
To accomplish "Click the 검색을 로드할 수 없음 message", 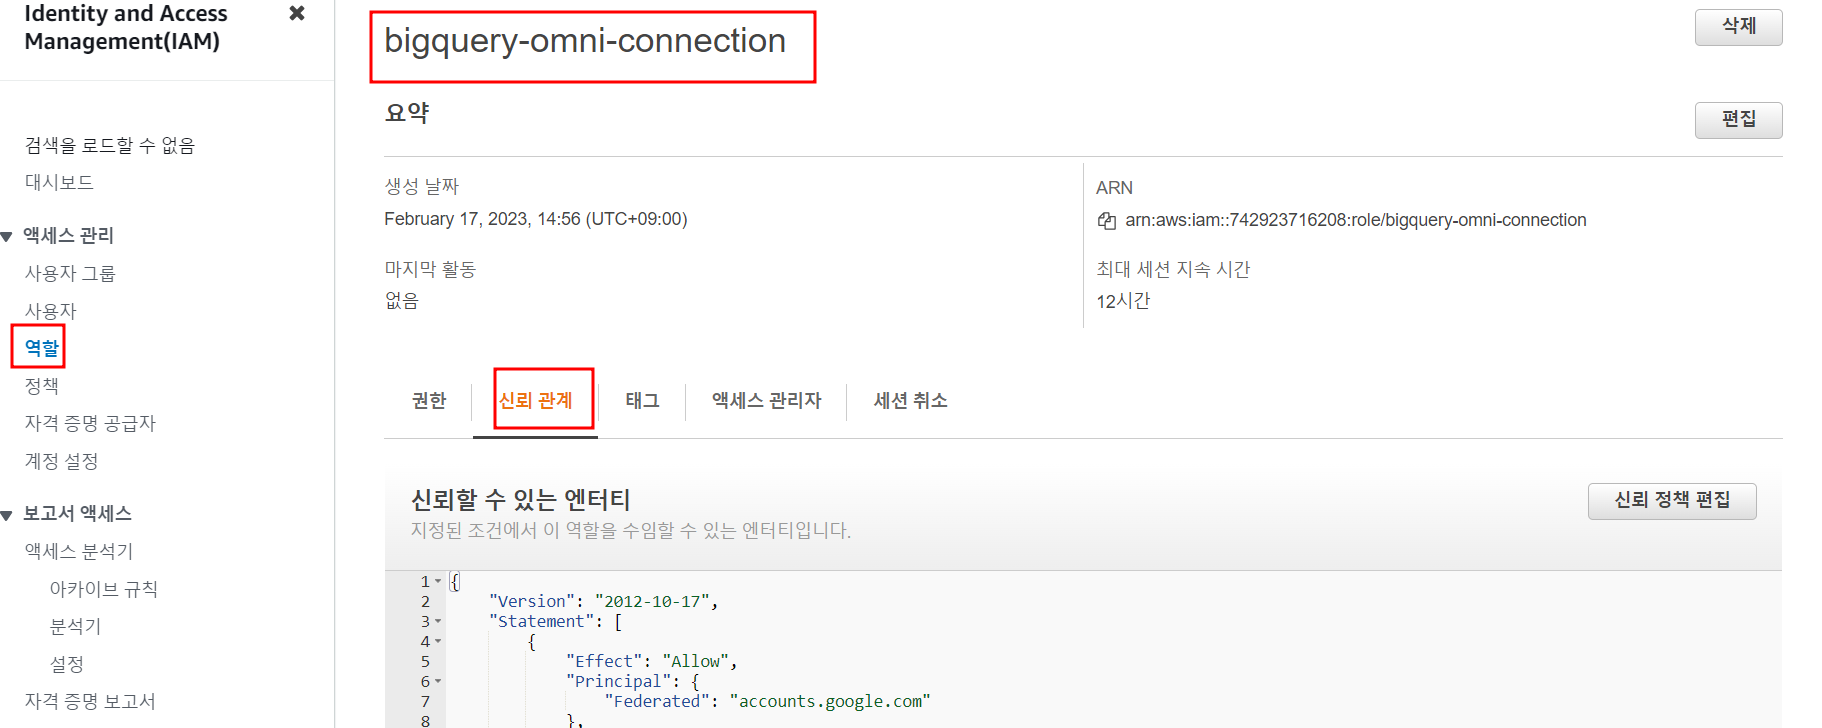I will pyautogui.click(x=109, y=146).
